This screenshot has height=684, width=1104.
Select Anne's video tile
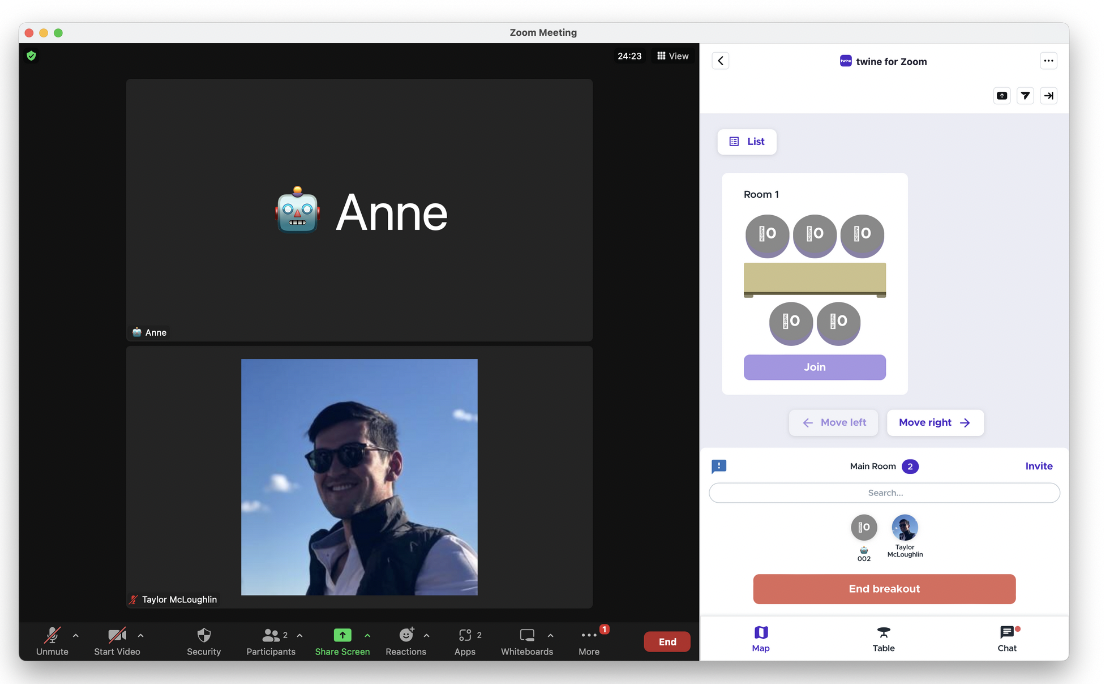click(359, 210)
